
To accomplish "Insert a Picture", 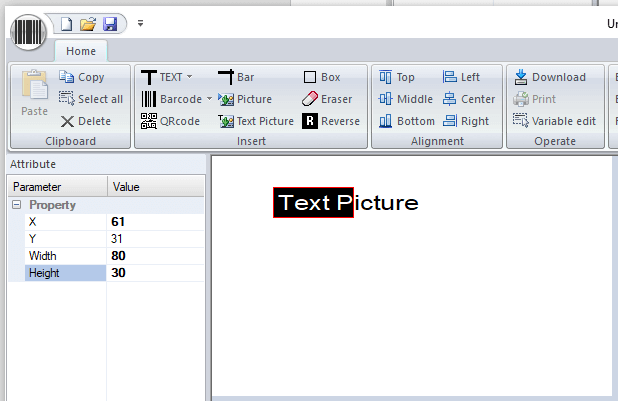I will (x=245, y=99).
